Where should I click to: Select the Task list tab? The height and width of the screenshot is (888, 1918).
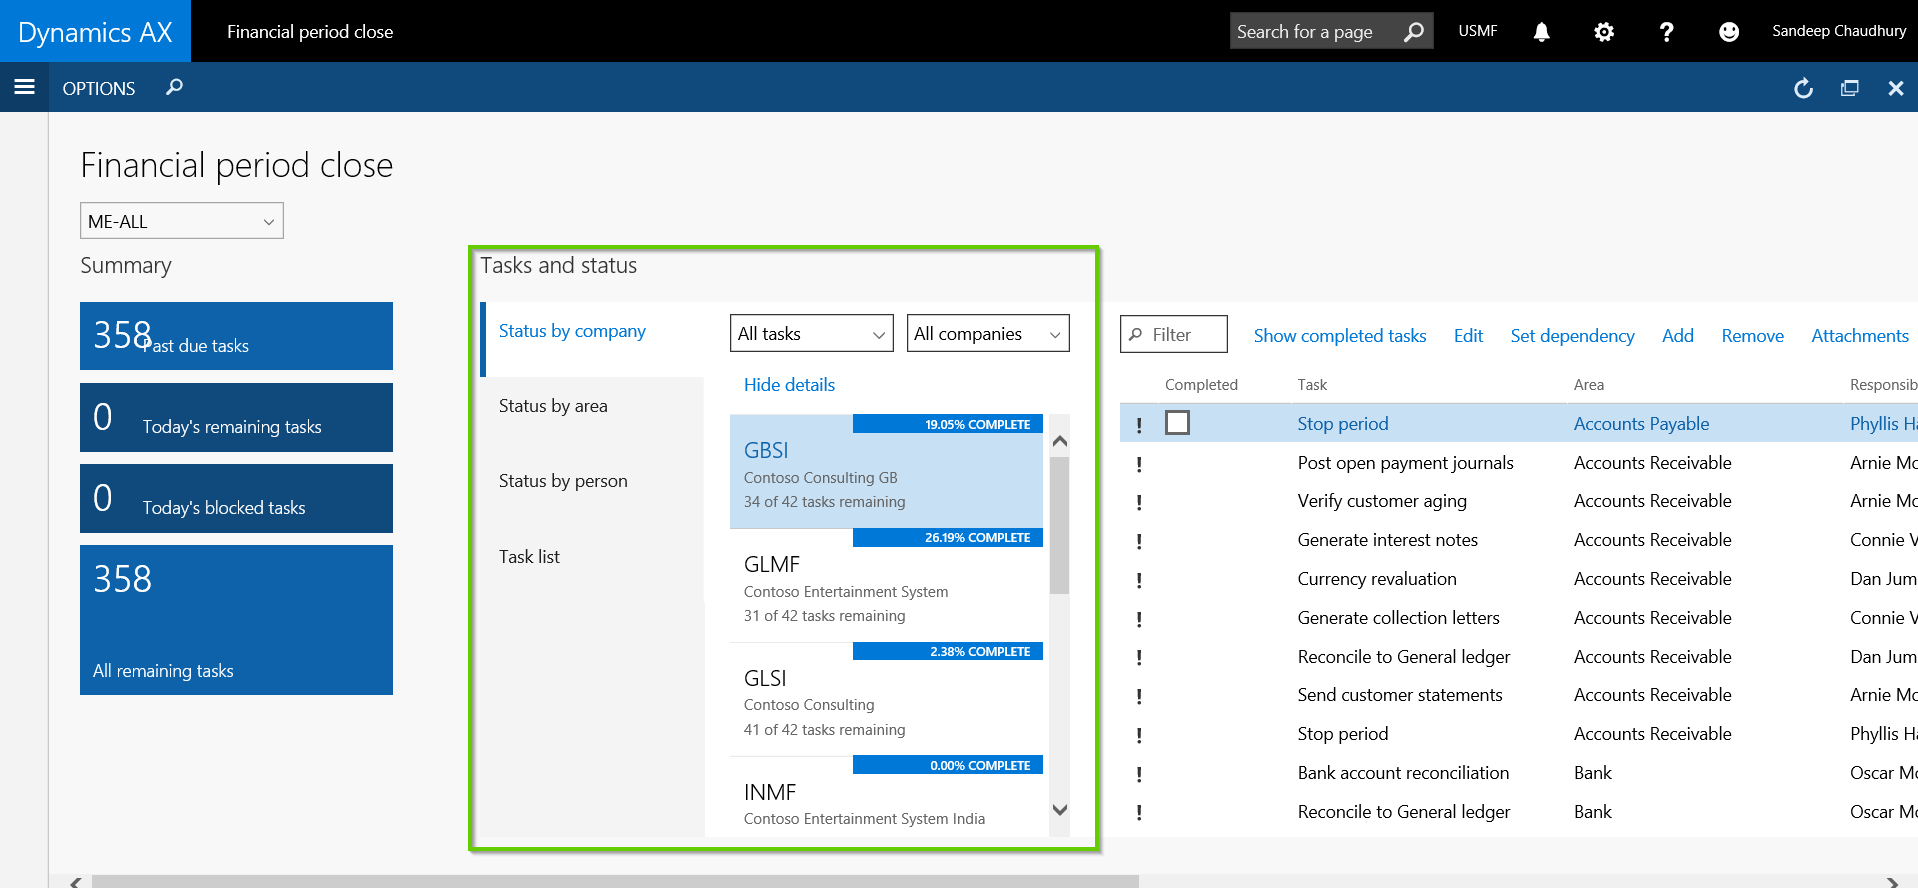point(529,557)
